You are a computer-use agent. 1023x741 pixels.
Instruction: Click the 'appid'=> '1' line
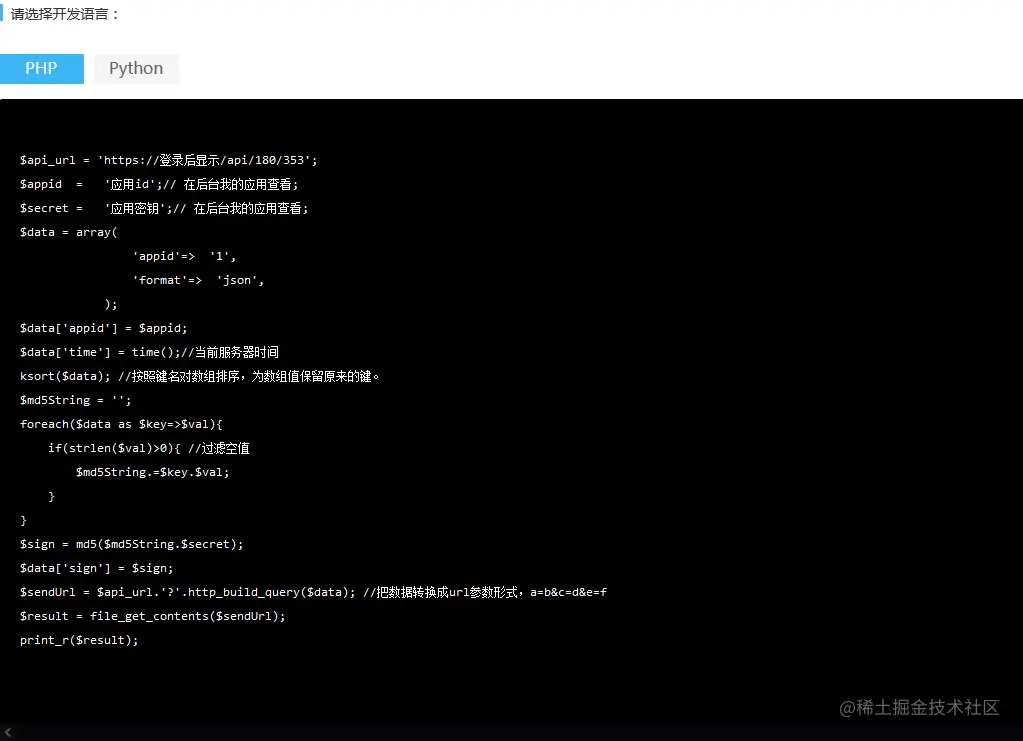184,256
